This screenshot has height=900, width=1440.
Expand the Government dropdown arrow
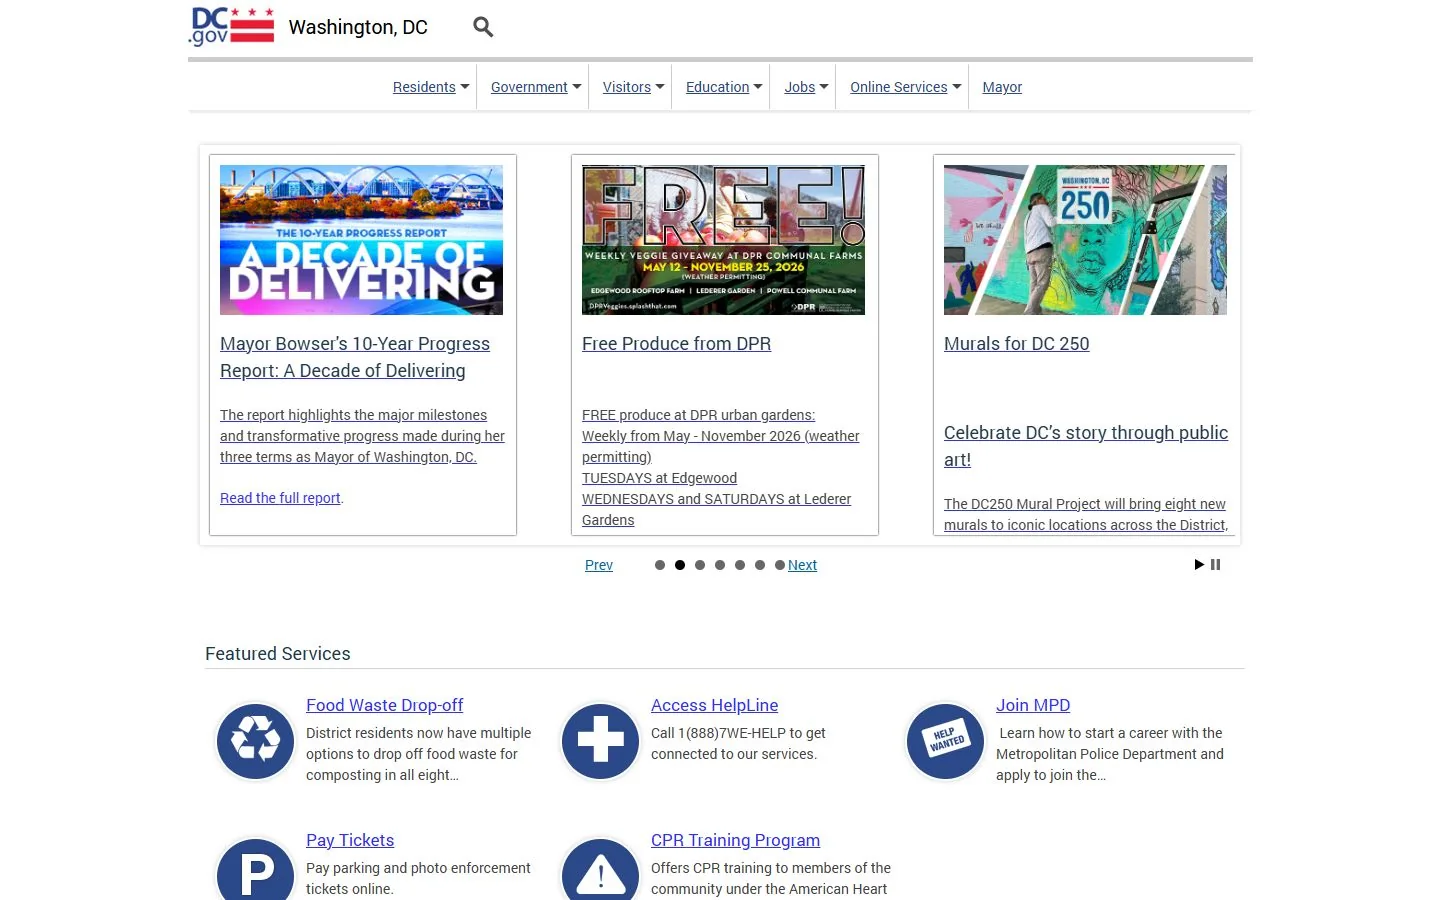point(577,87)
